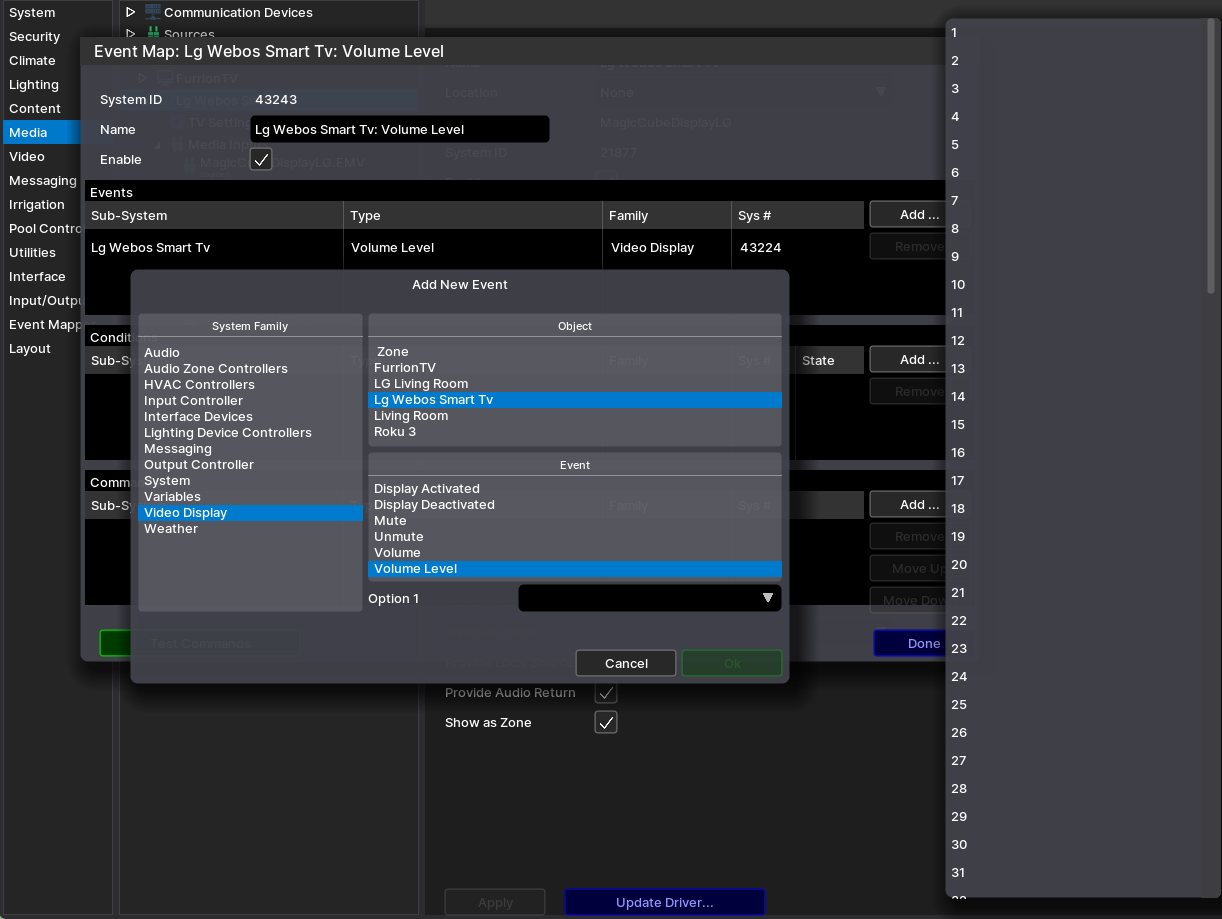Select Lighting Device Controllers family

coord(250,432)
